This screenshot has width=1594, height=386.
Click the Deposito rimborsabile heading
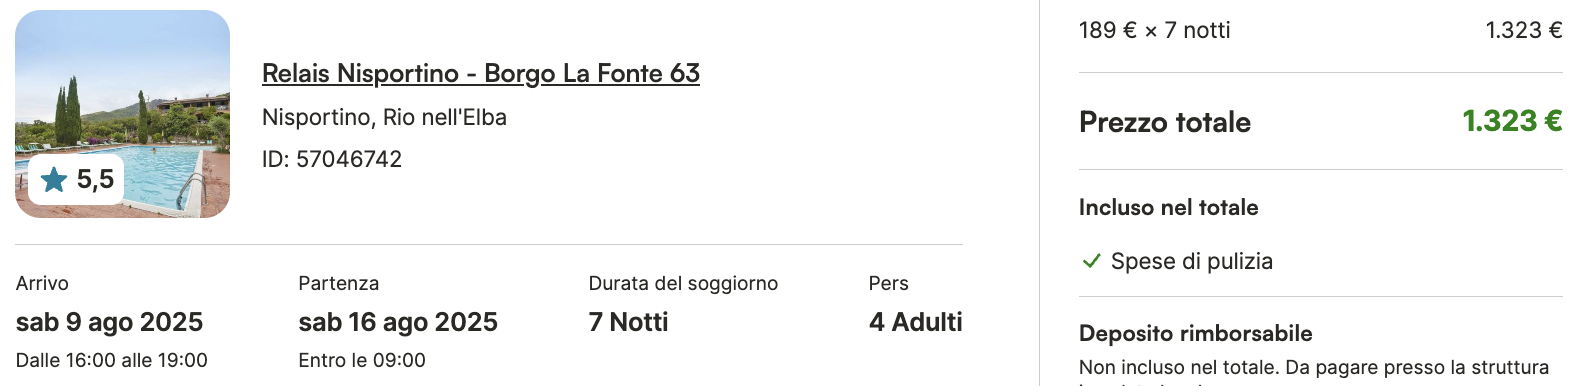[x=1196, y=333]
